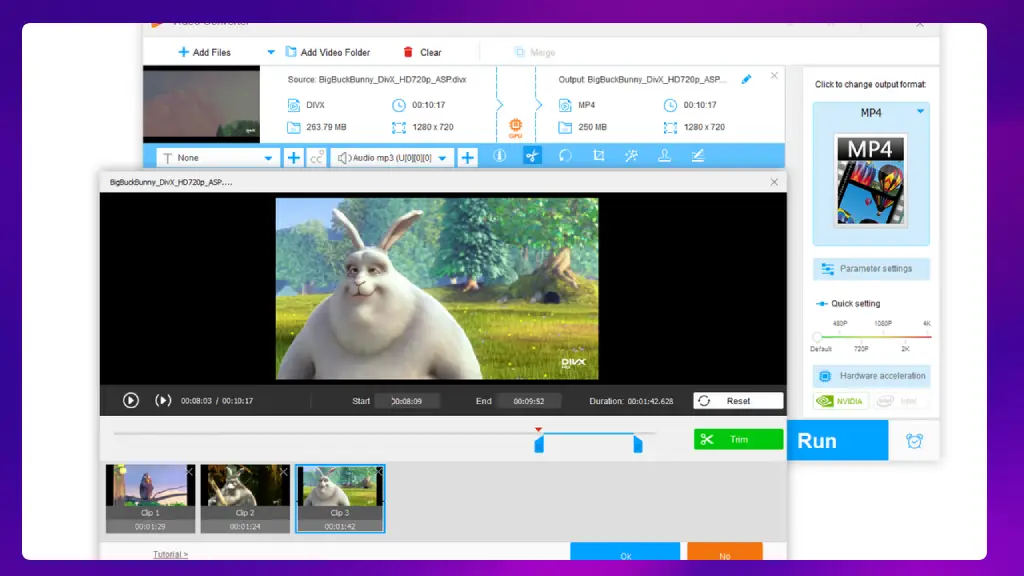Click the left blue trim handle
The image size is (1024, 576).
(539, 445)
